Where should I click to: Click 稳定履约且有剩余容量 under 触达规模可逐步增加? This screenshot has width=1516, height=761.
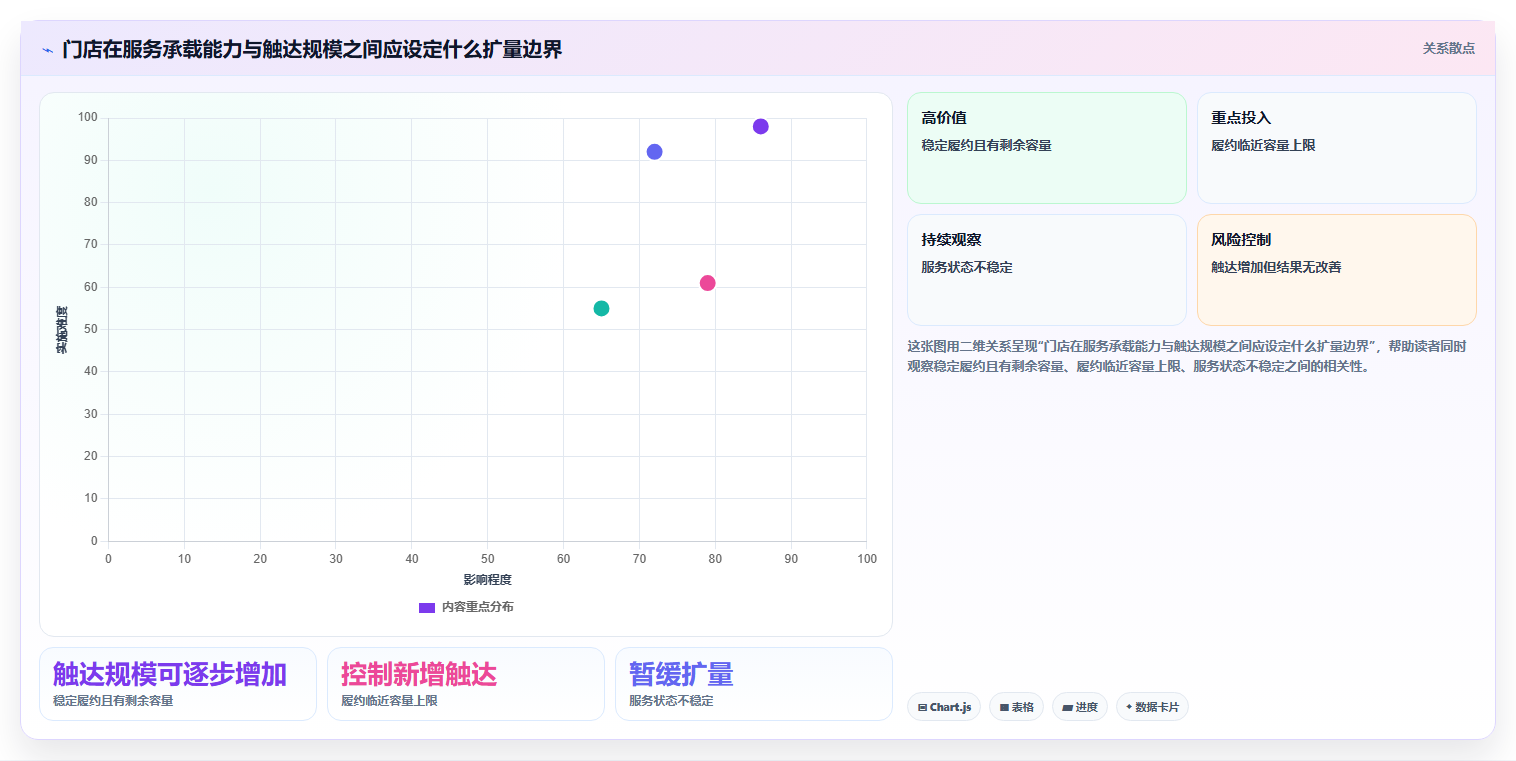click(113, 701)
